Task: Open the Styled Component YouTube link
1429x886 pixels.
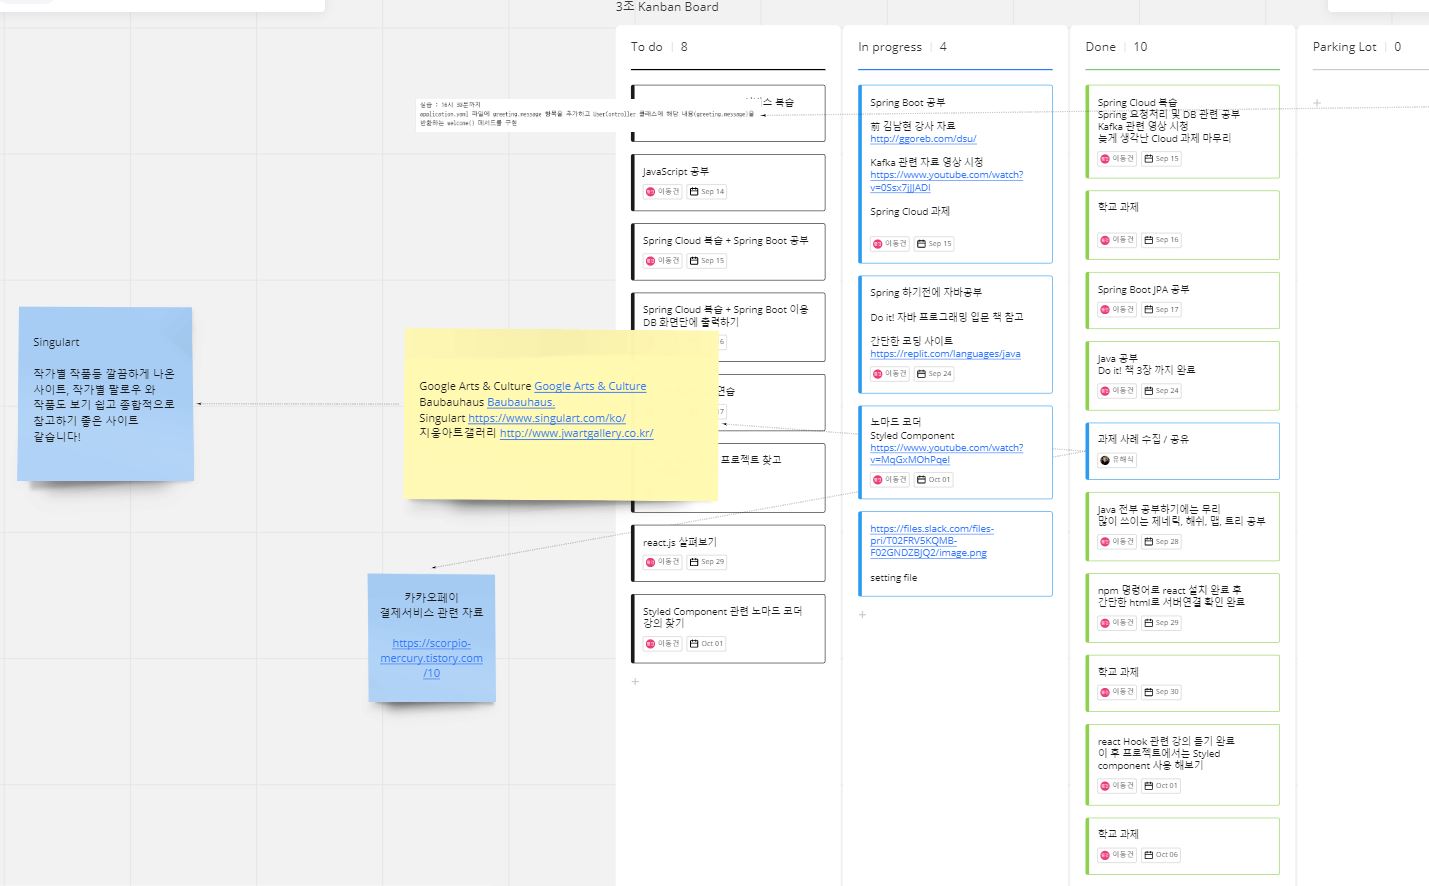Action: (946, 454)
